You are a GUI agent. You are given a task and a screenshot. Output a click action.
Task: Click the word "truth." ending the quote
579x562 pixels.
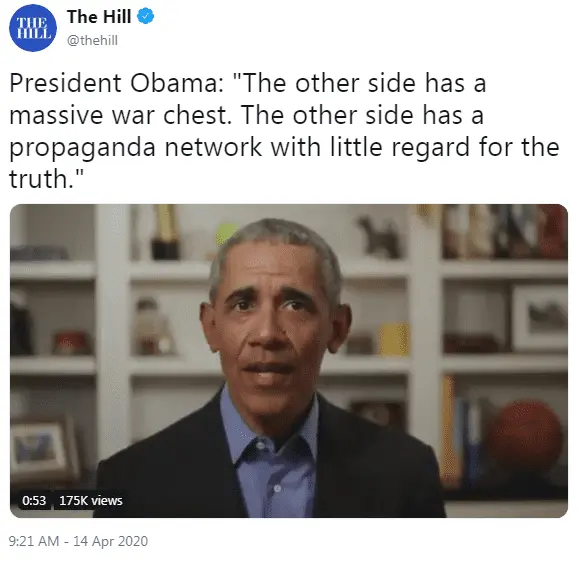[x=46, y=179]
